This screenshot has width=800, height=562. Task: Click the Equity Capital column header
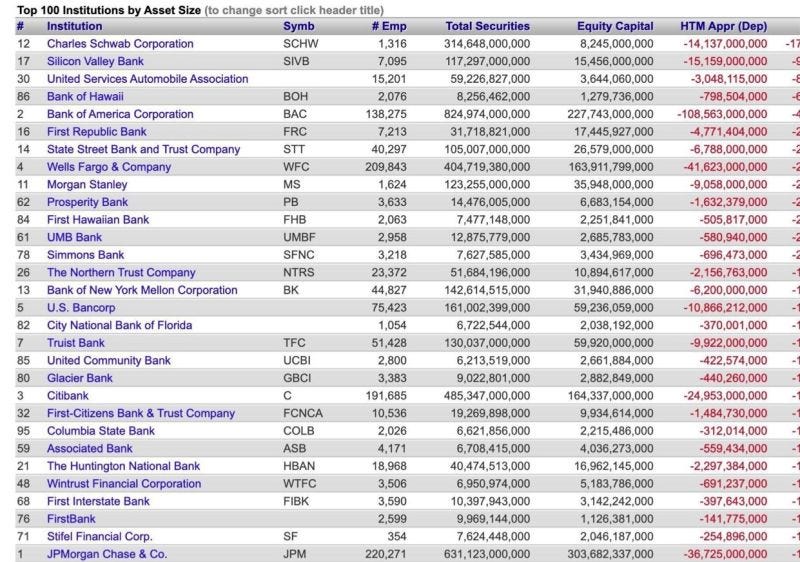[615, 26]
